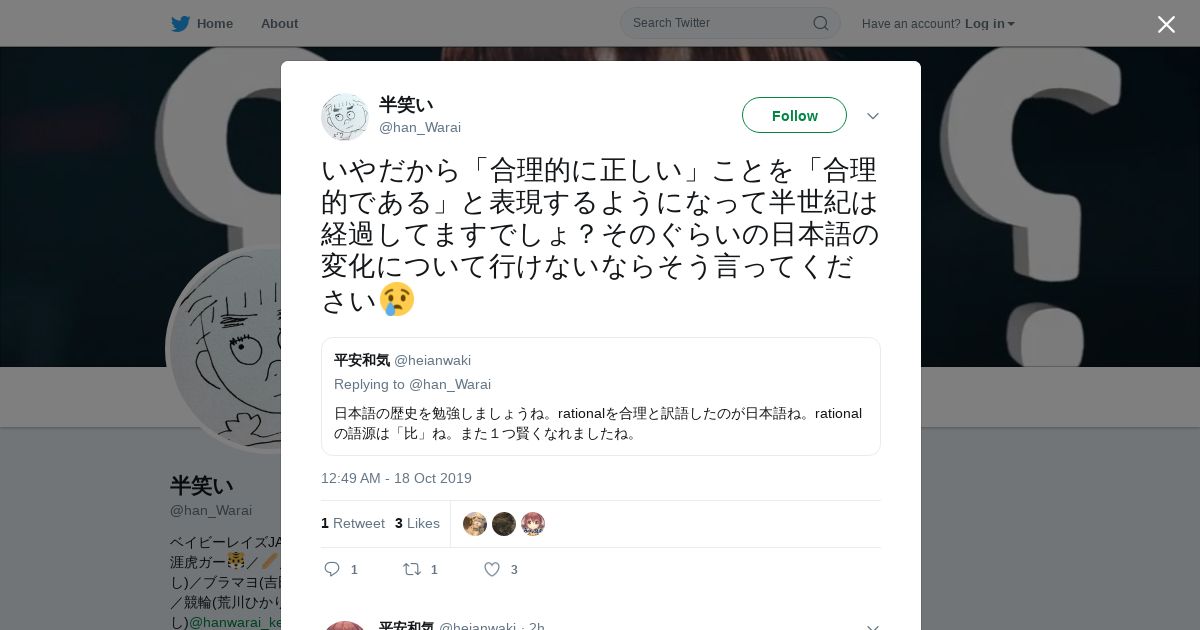The height and width of the screenshot is (630, 1200).
Task: Open the About menu item
Action: pyautogui.click(x=279, y=23)
